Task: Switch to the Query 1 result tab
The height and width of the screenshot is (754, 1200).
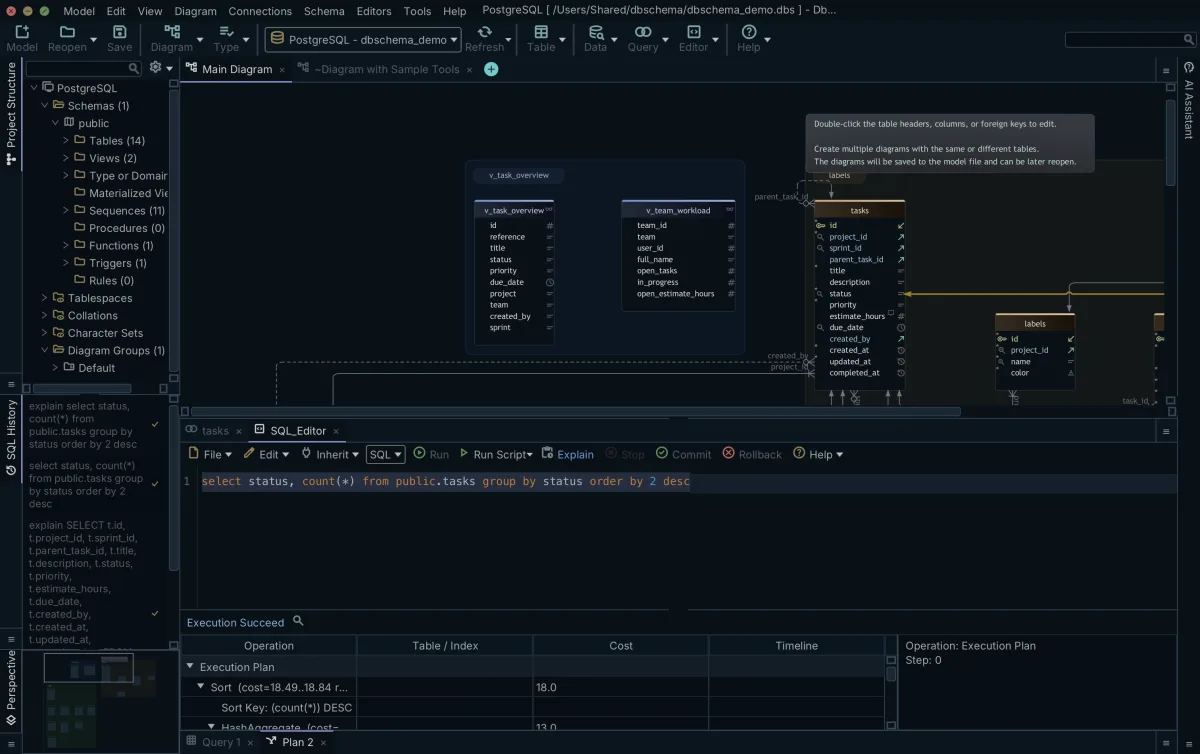Action: coord(221,742)
